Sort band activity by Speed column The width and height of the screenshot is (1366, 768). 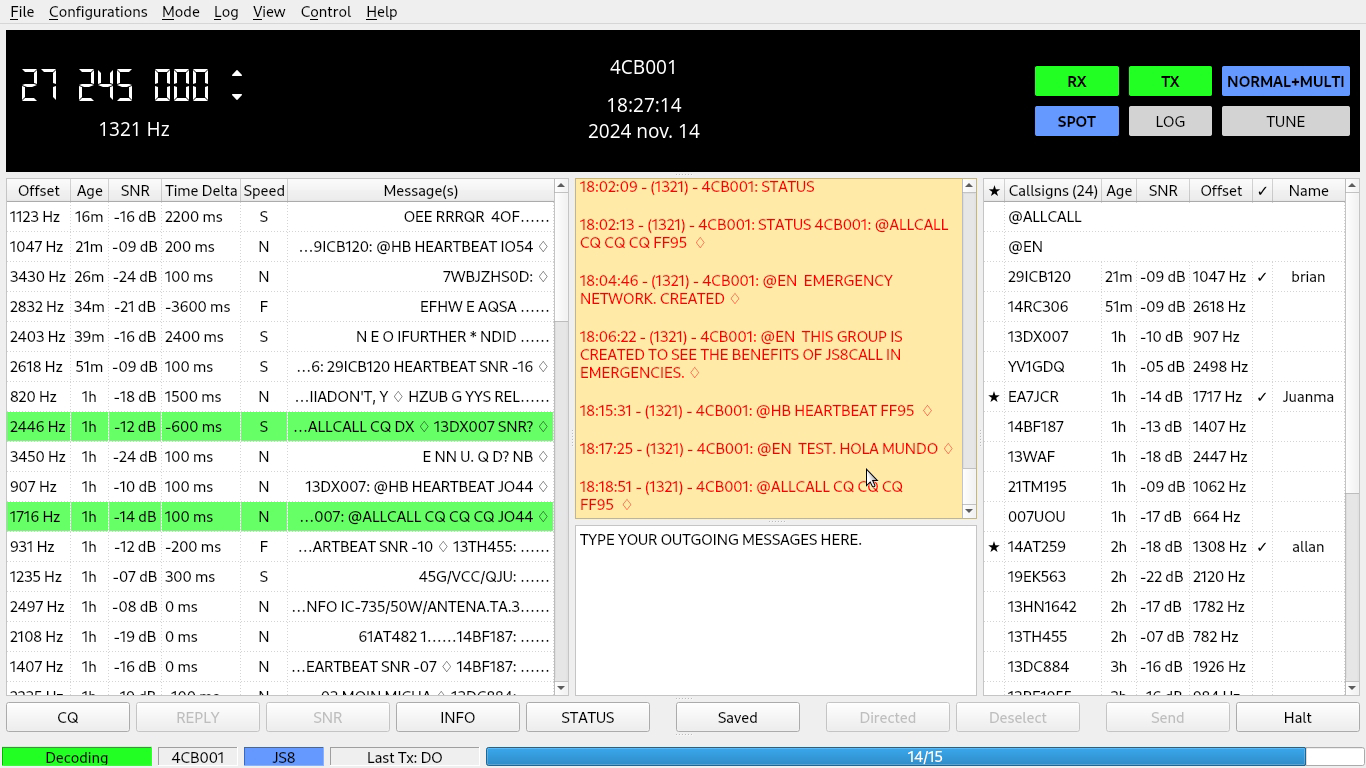[x=264, y=190]
